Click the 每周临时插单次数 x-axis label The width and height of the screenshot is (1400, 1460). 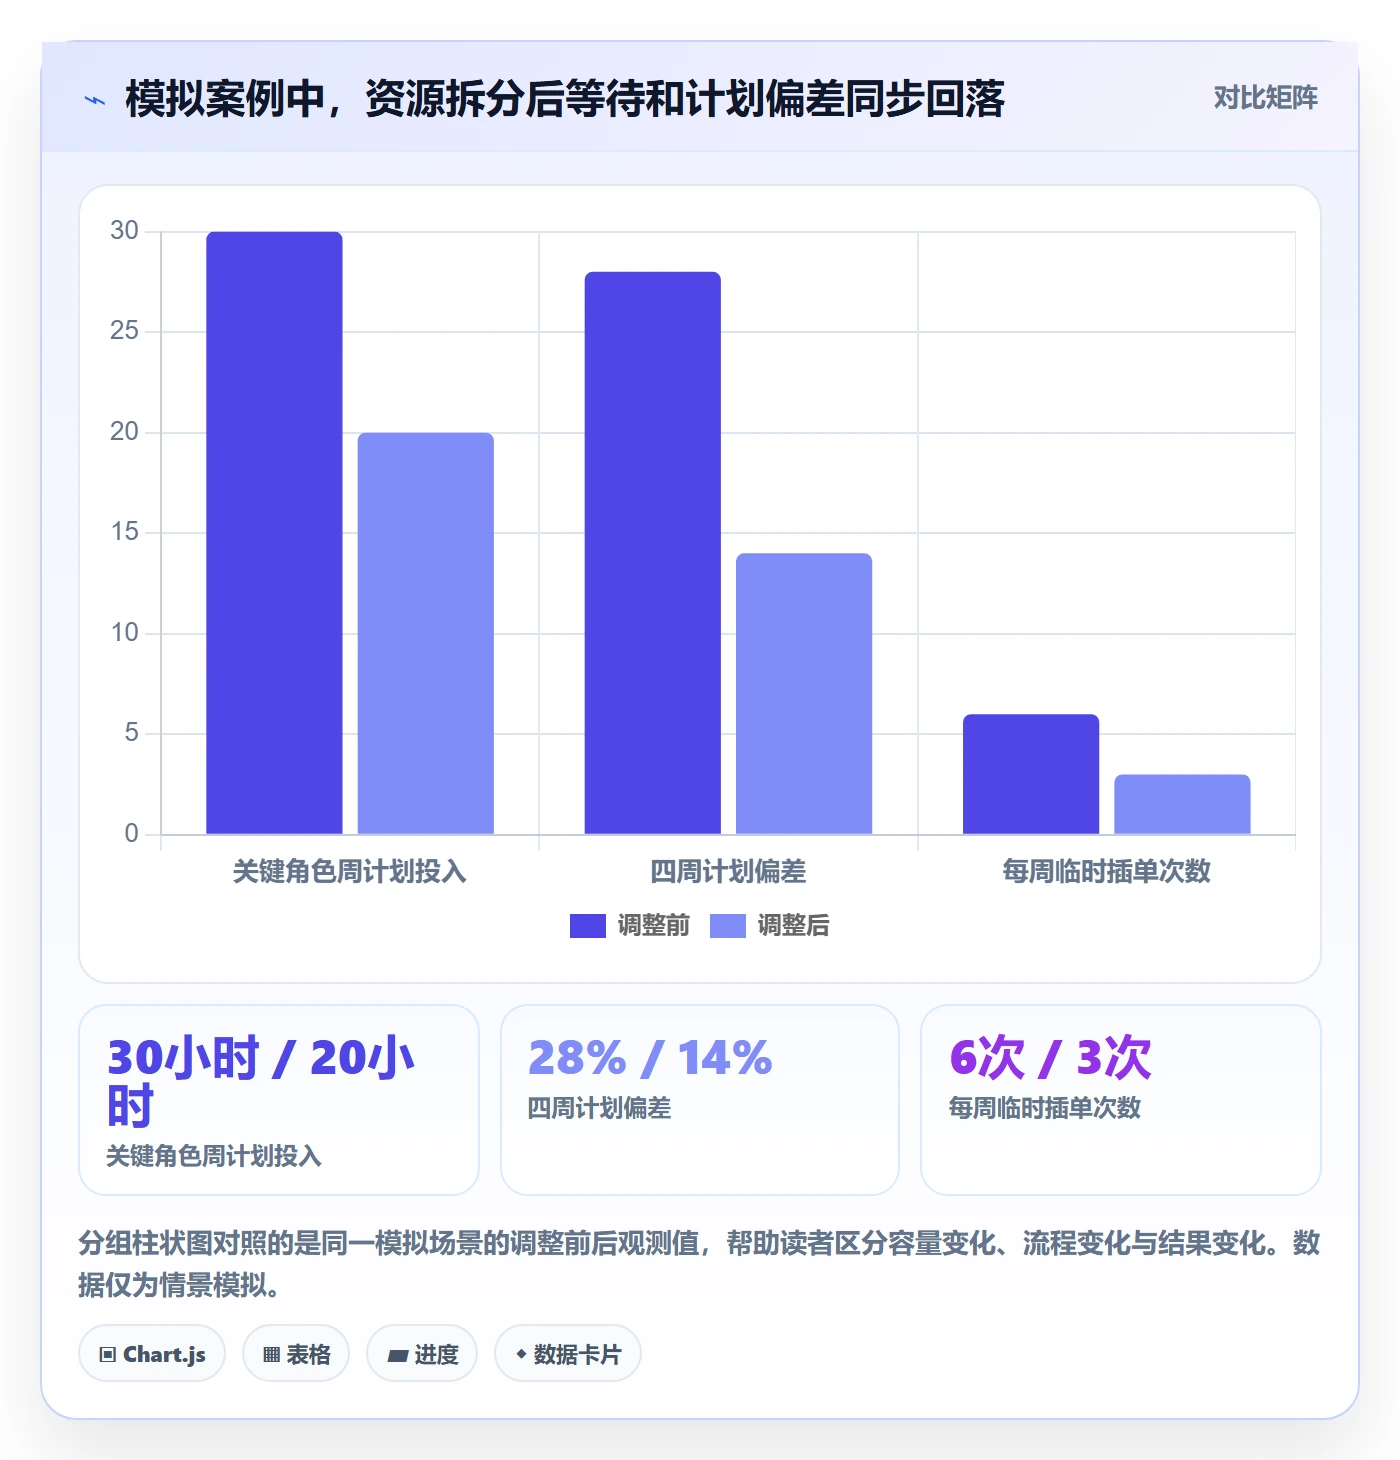click(x=1107, y=872)
